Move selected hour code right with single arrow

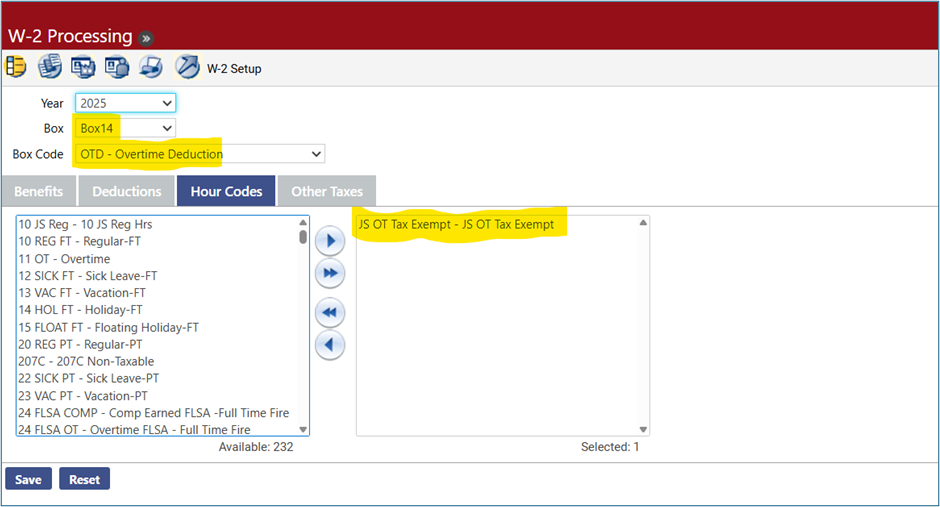(x=330, y=241)
